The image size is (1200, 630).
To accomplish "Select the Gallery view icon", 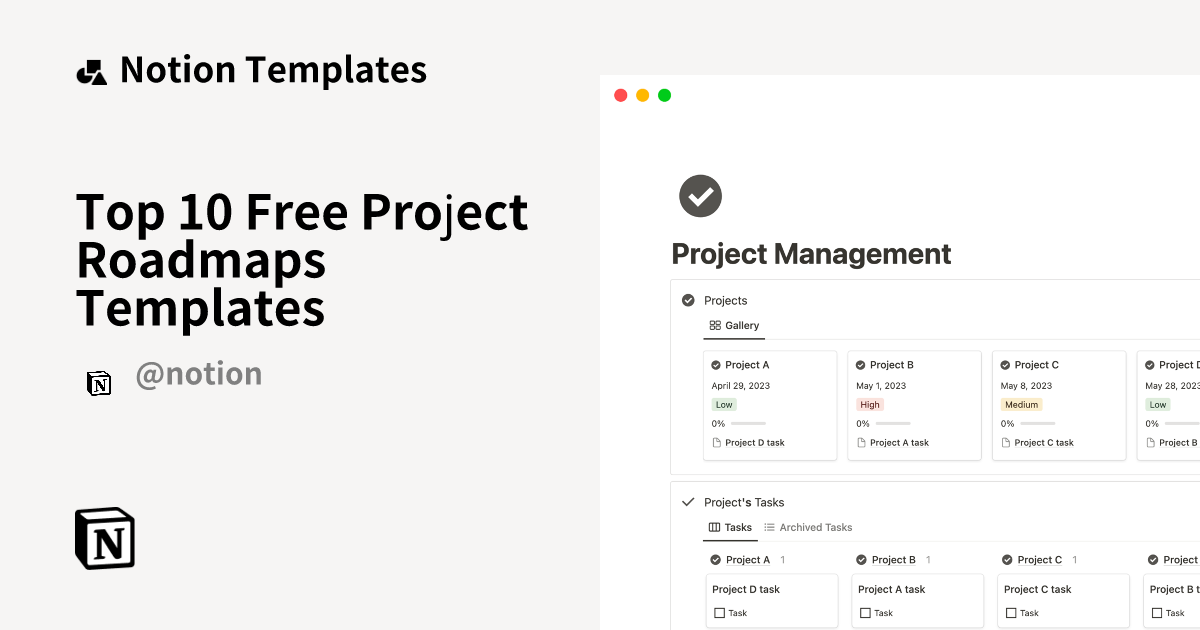I will (x=715, y=325).
